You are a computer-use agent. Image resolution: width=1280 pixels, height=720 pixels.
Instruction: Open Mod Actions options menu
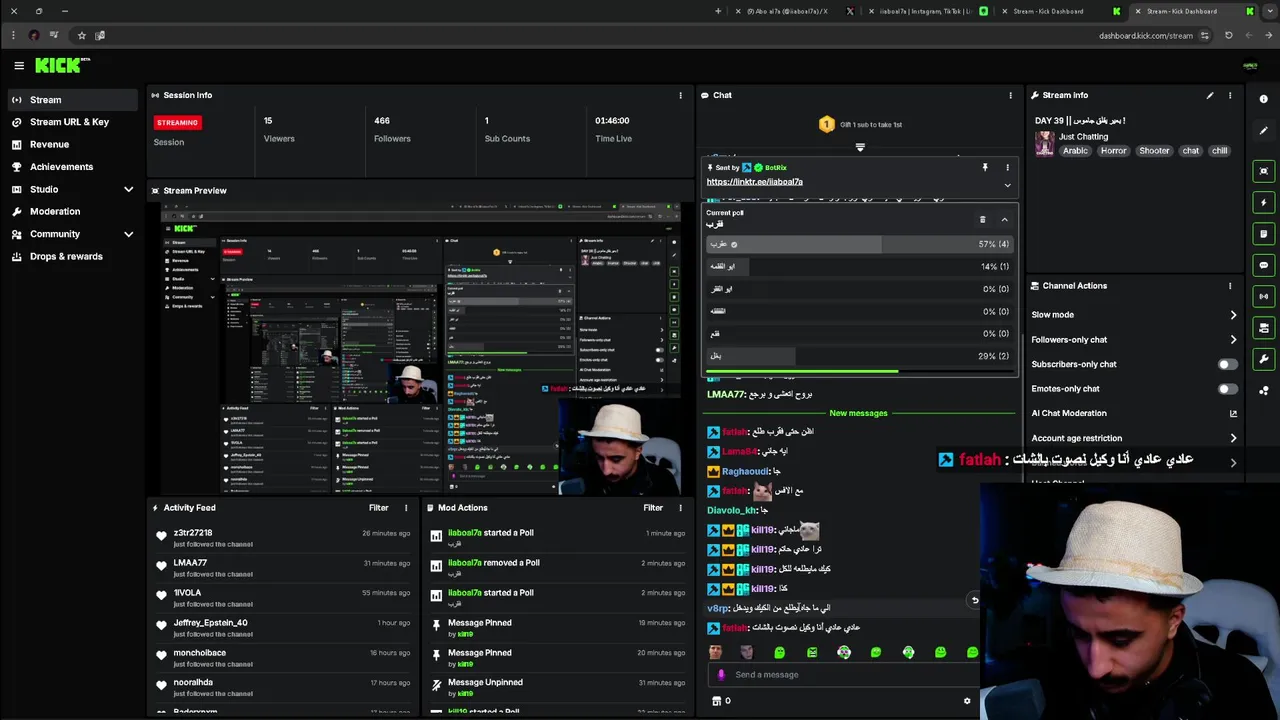coord(680,508)
